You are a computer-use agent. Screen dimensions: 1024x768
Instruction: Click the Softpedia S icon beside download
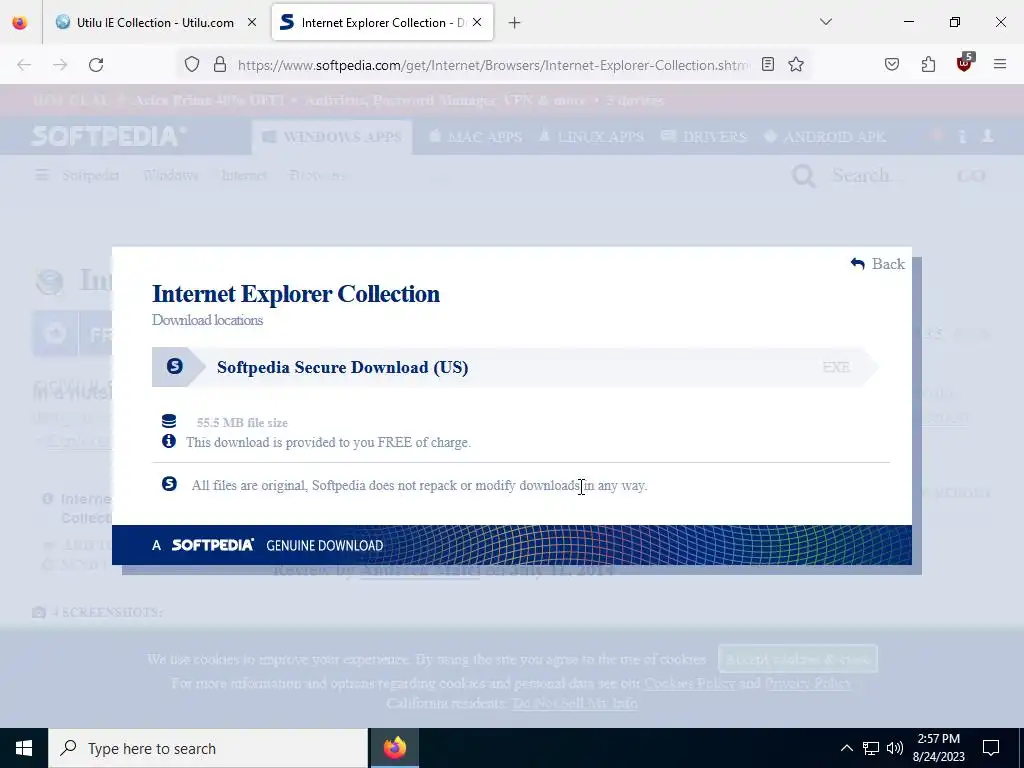click(174, 366)
